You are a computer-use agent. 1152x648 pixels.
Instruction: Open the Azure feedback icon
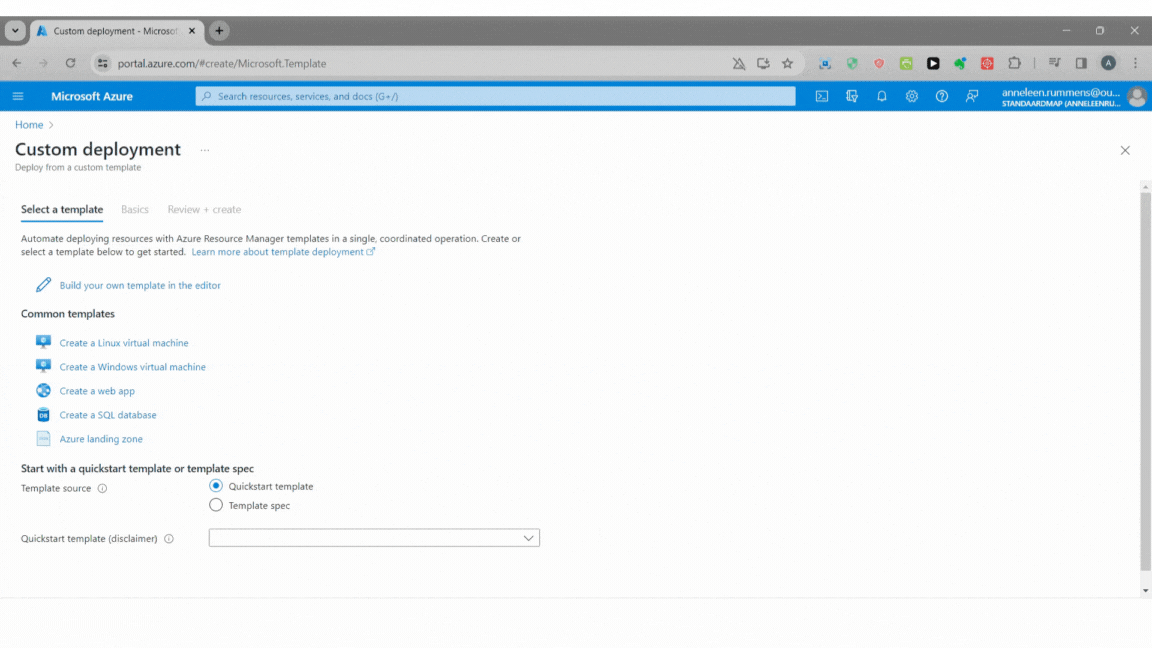[x=971, y=96]
